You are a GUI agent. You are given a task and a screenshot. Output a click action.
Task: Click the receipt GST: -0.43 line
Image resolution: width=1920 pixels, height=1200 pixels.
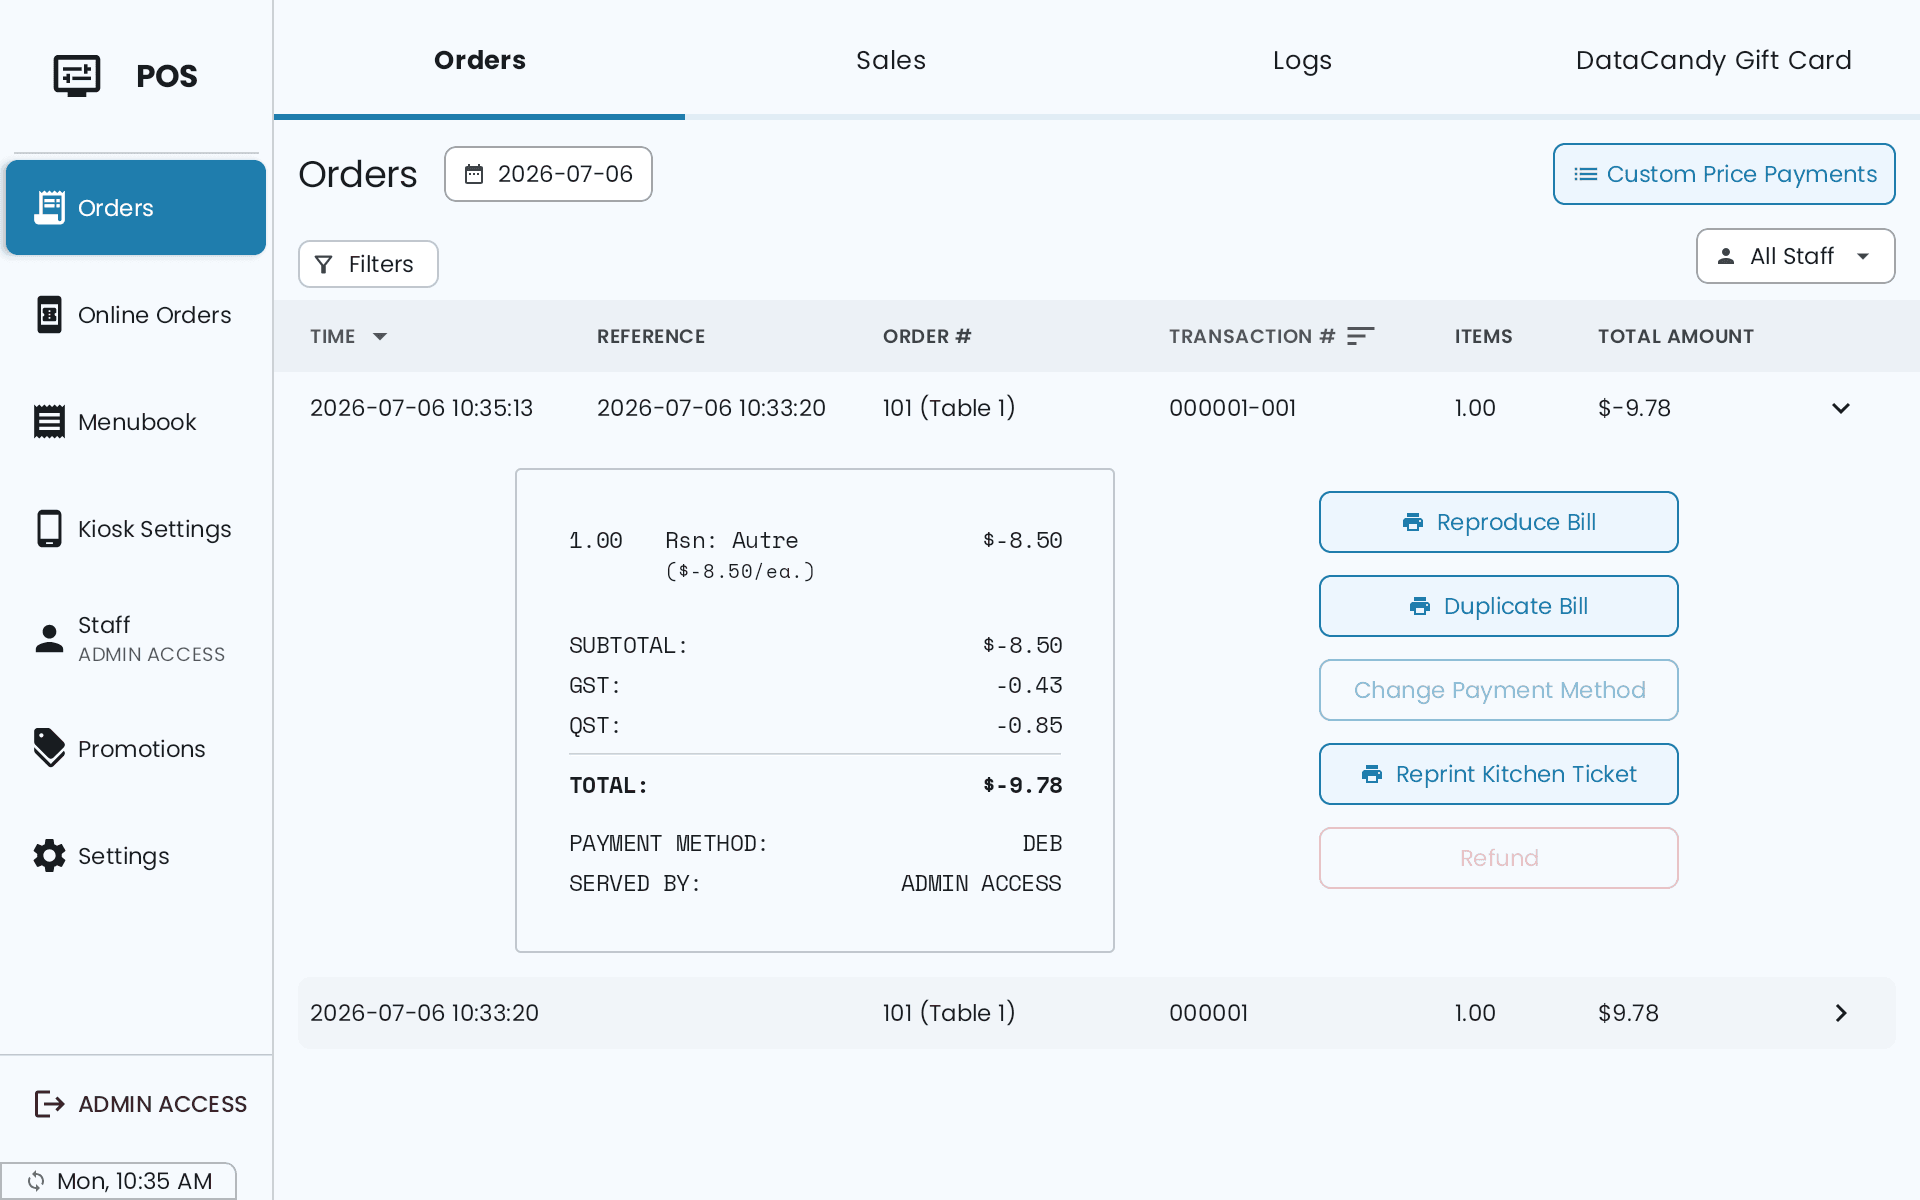815,686
